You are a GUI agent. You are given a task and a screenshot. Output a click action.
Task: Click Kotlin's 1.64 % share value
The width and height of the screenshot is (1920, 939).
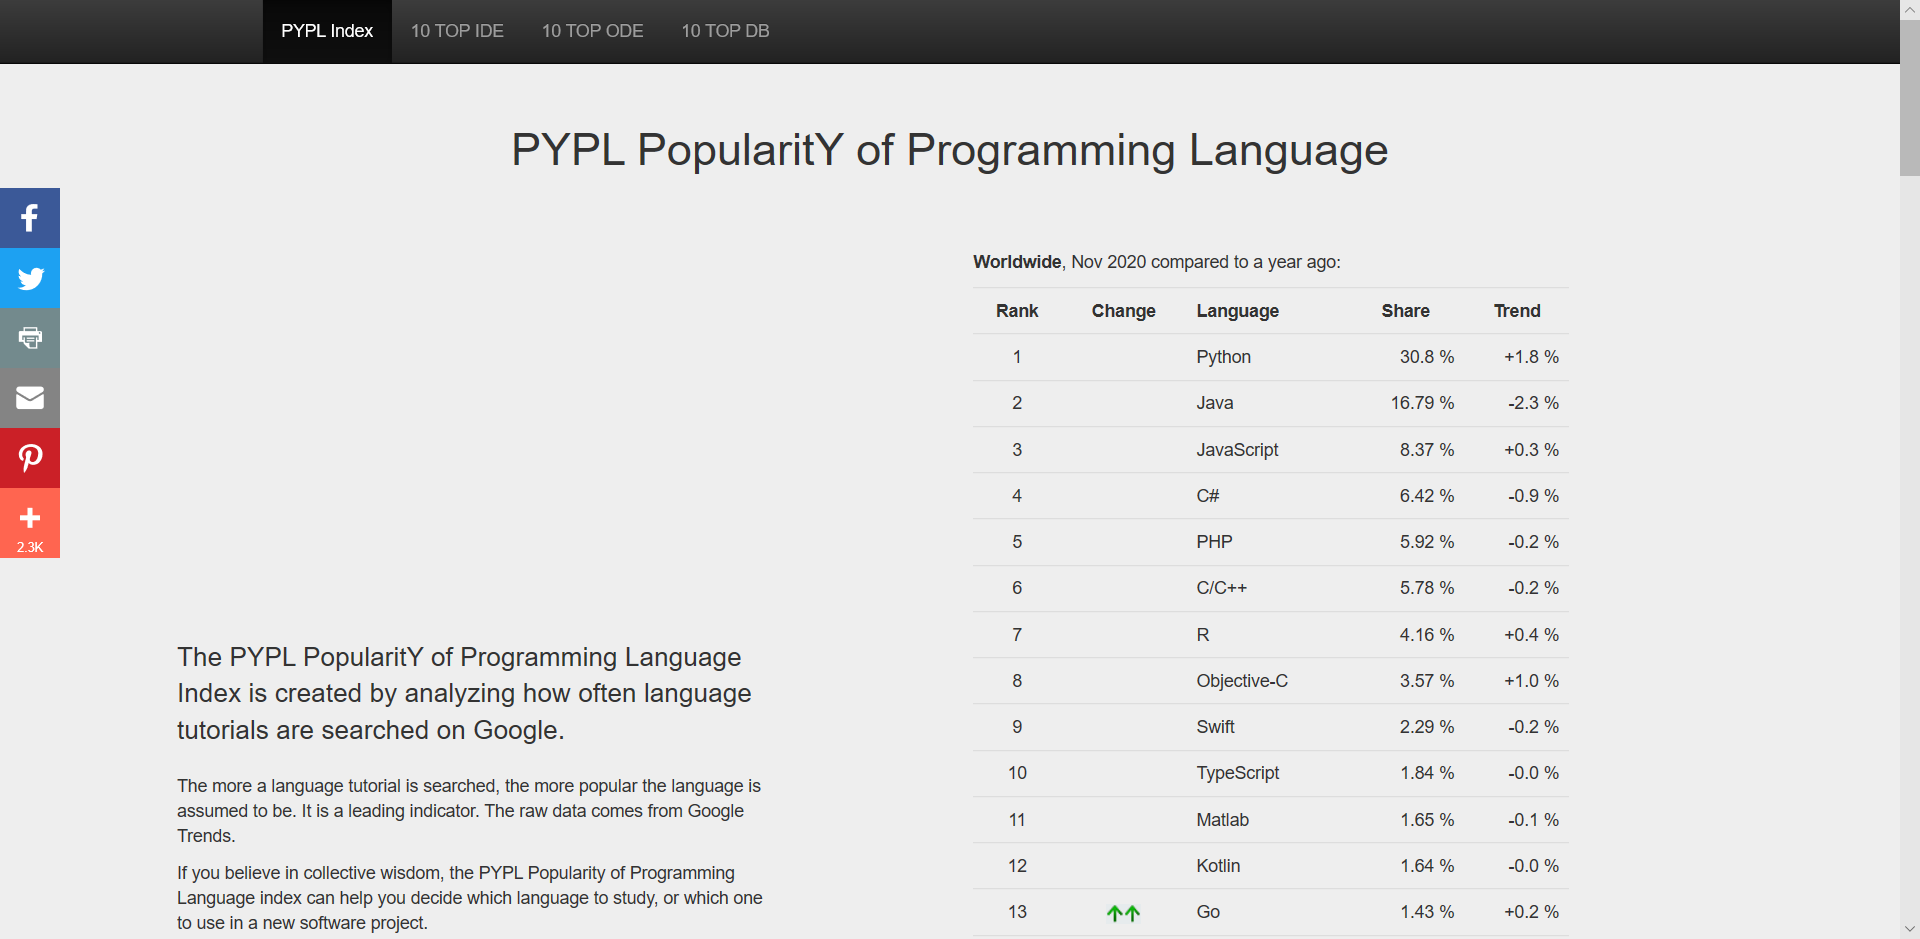click(x=1426, y=866)
